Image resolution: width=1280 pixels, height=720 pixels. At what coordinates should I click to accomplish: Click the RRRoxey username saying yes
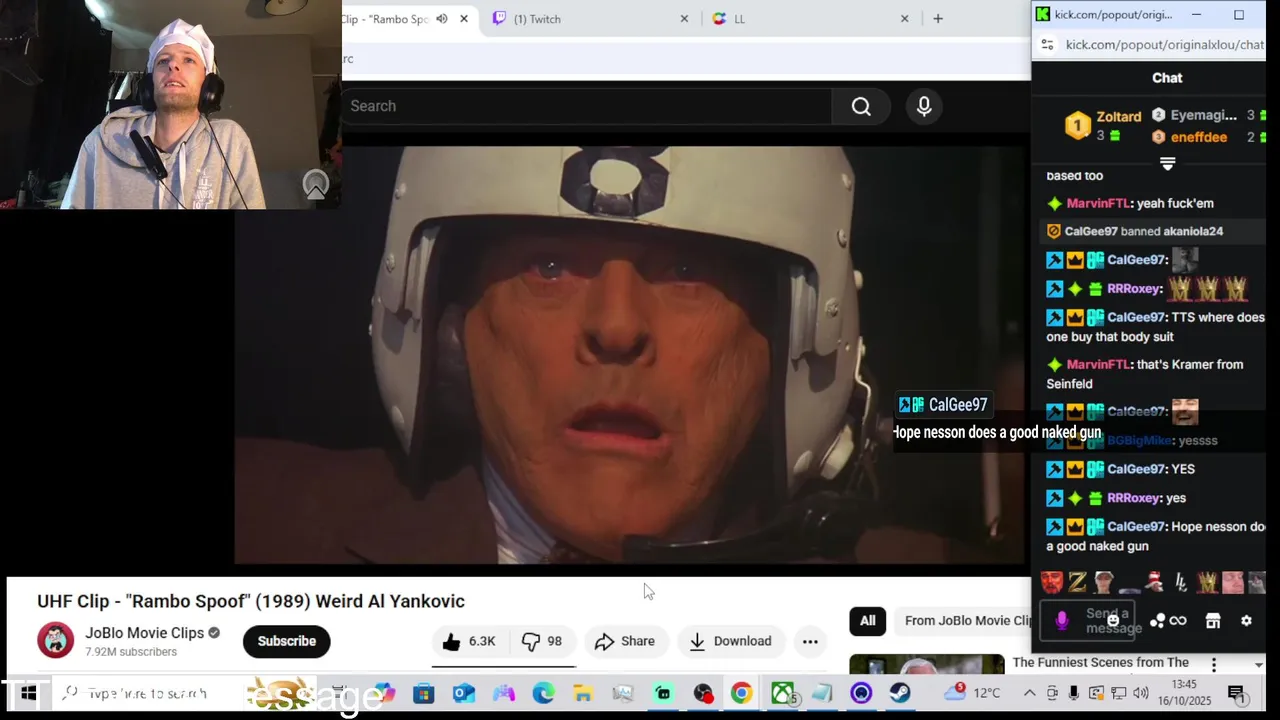tap(1134, 498)
